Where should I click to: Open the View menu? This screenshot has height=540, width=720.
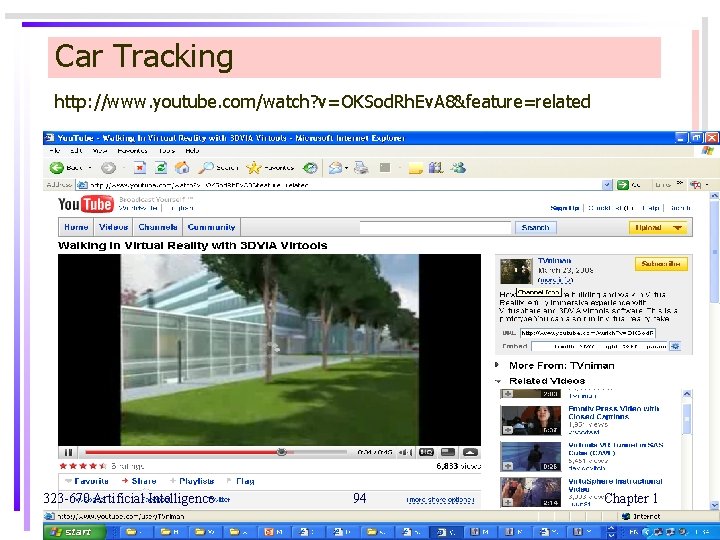[99, 151]
